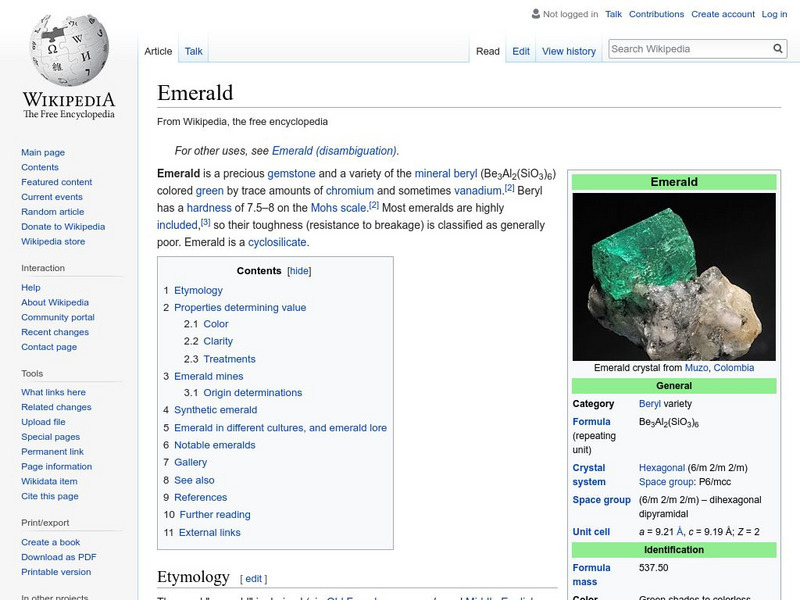800x600 pixels.
Task: Open the Edit tab
Action: (x=520, y=51)
